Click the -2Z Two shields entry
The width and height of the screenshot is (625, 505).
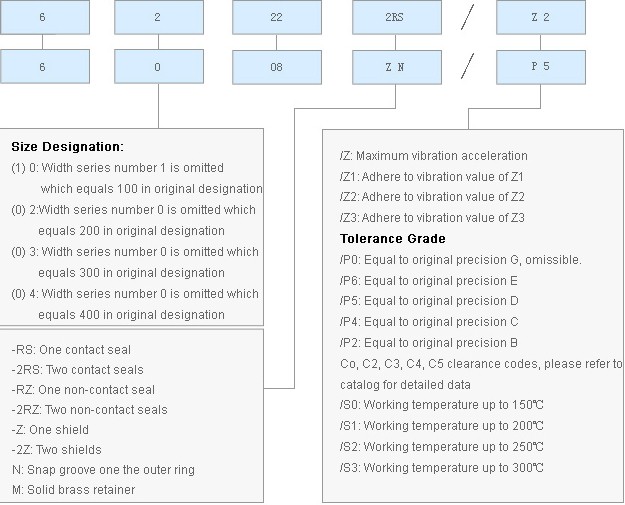(x=56, y=450)
